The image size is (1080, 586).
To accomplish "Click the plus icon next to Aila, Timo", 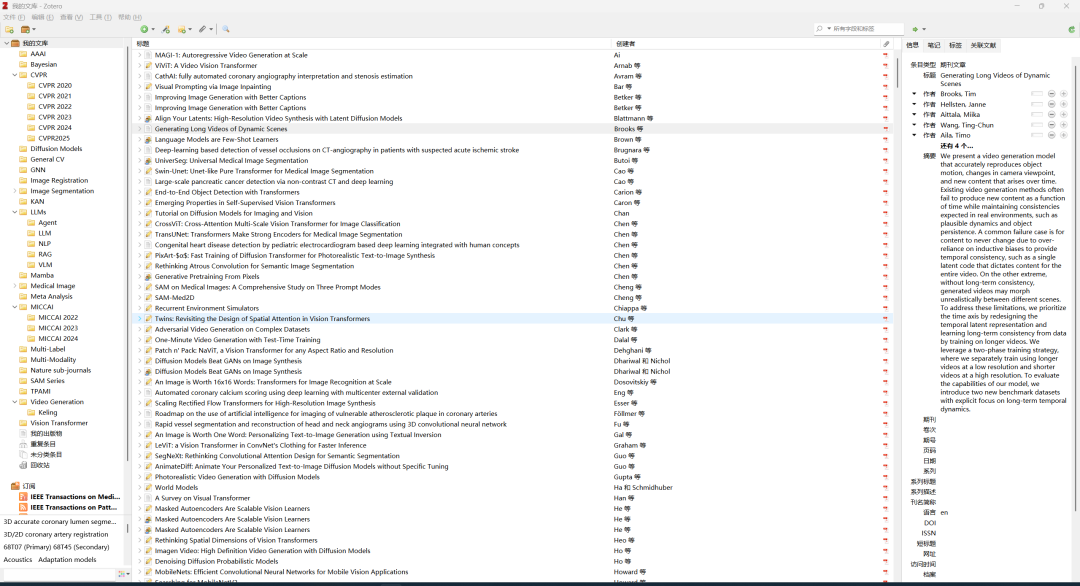I will coord(1063,136).
